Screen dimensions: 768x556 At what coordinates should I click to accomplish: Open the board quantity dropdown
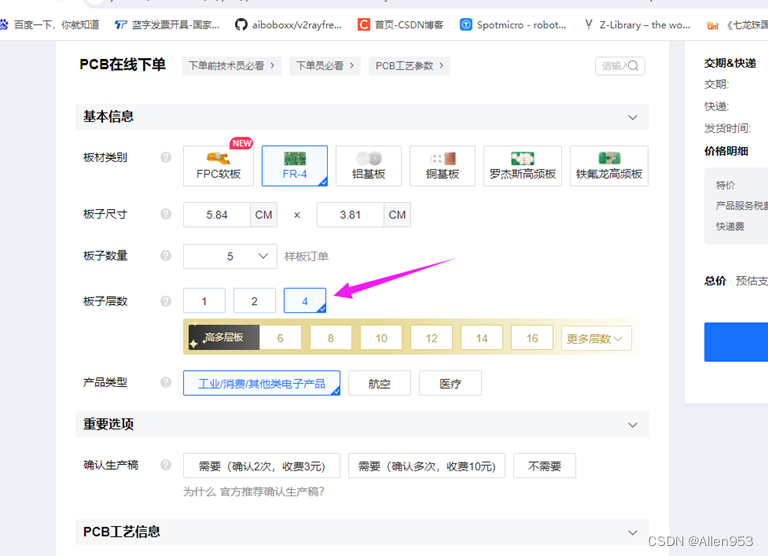pyautogui.click(x=230, y=256)
